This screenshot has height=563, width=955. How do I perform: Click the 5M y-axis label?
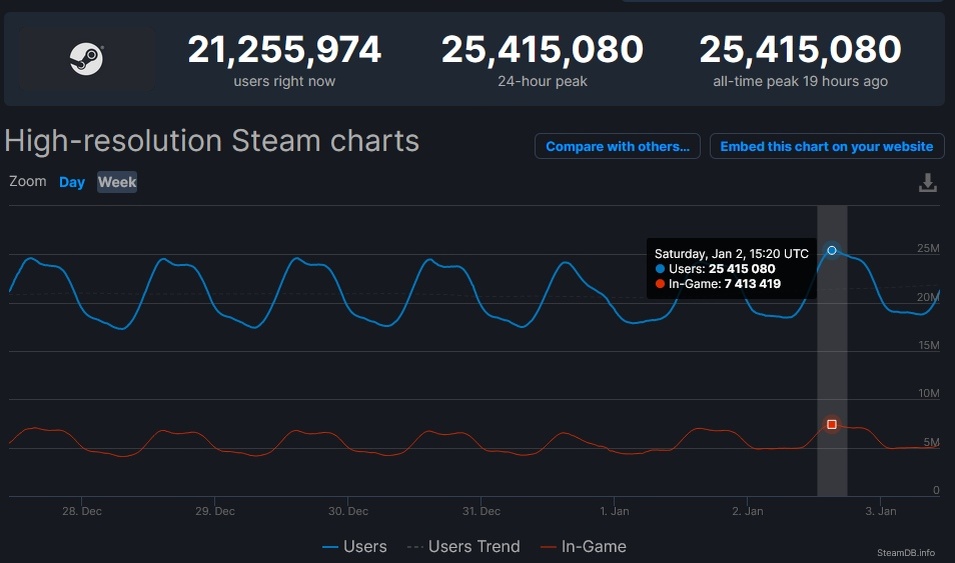pyautogui.click(x=931, y=442)
